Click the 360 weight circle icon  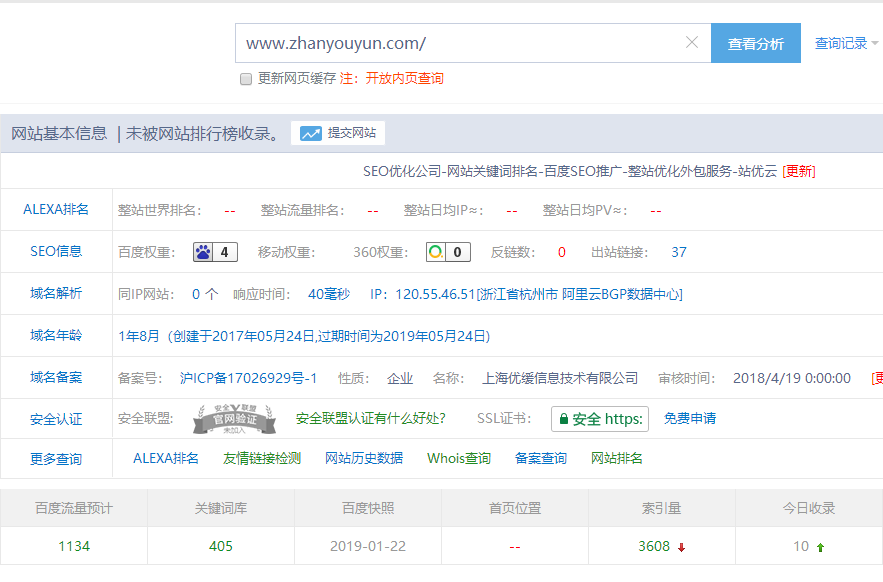[x=436, y=252]
